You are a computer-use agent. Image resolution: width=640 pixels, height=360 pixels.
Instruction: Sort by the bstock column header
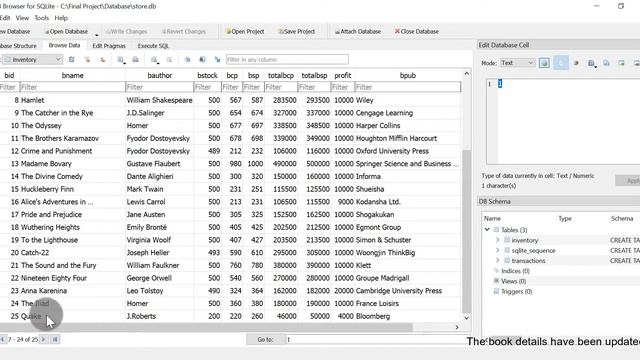coord(207,75)
